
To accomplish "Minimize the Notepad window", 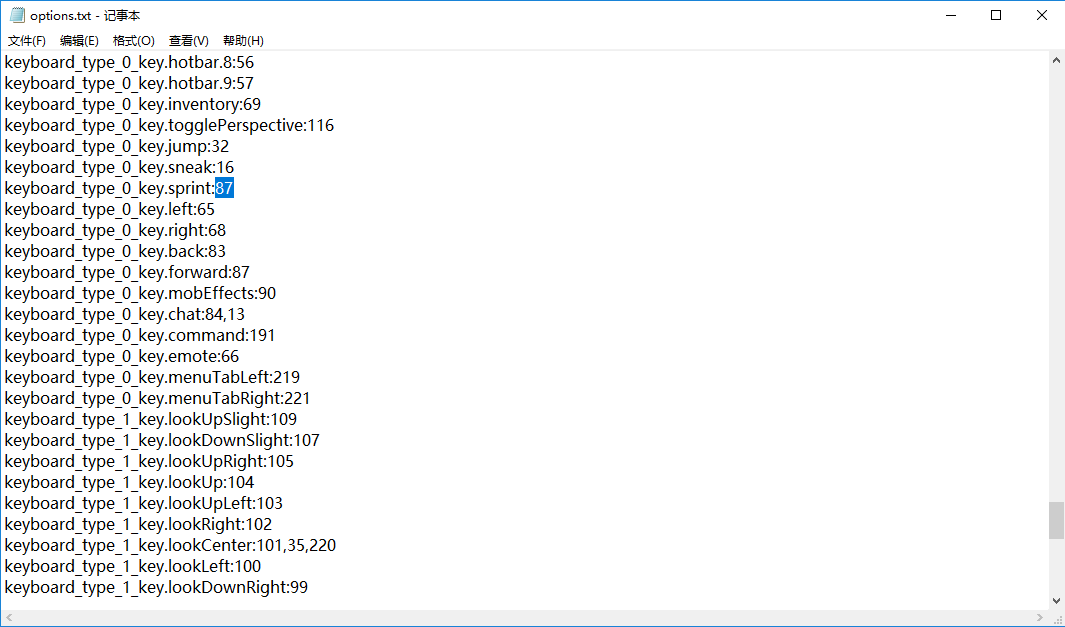I will tap(951, 15).
